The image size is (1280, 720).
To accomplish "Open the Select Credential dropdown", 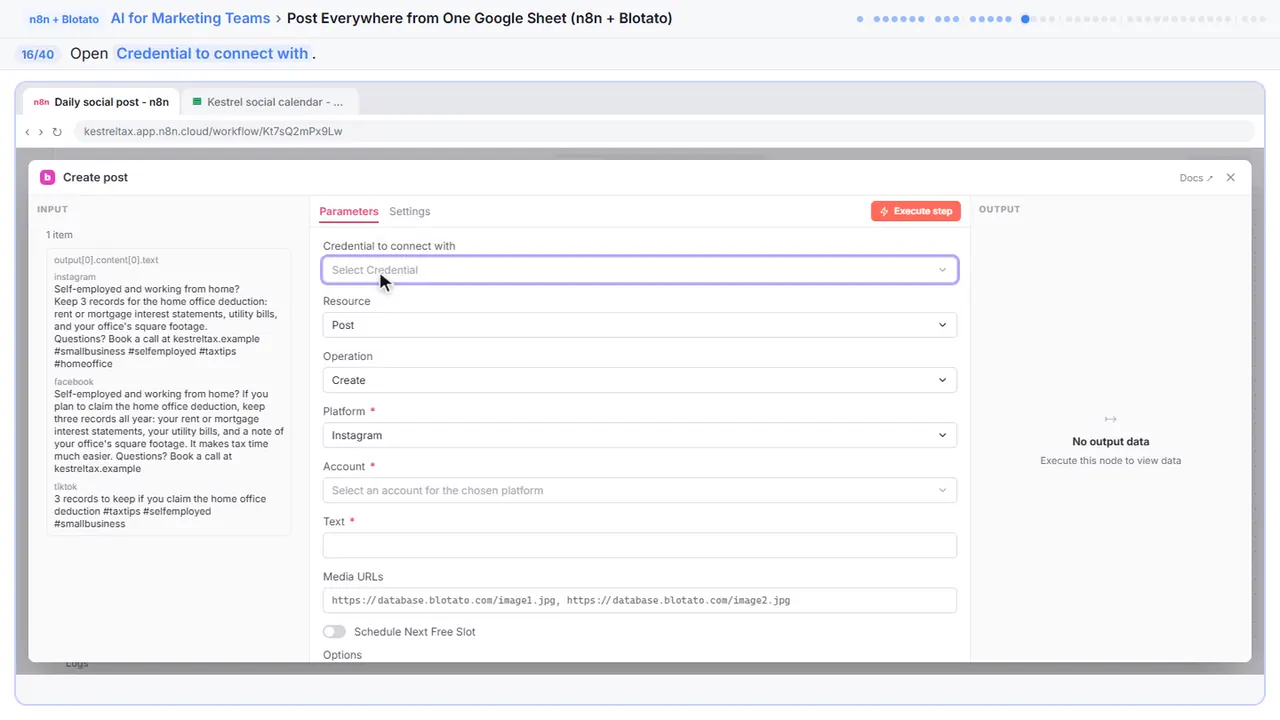I will point(640,270).
